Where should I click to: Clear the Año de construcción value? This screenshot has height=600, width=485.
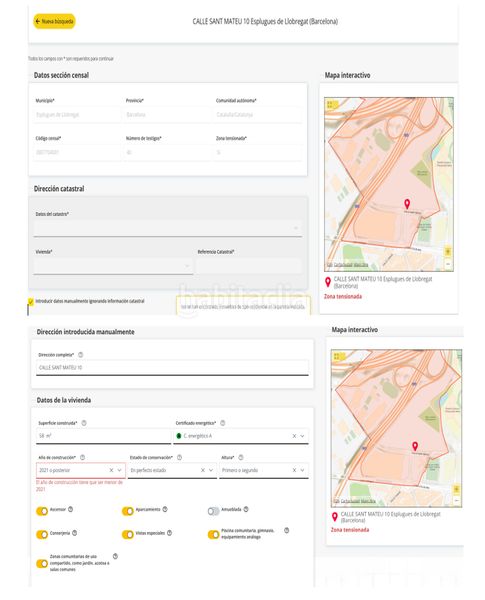tap(111, 470)
